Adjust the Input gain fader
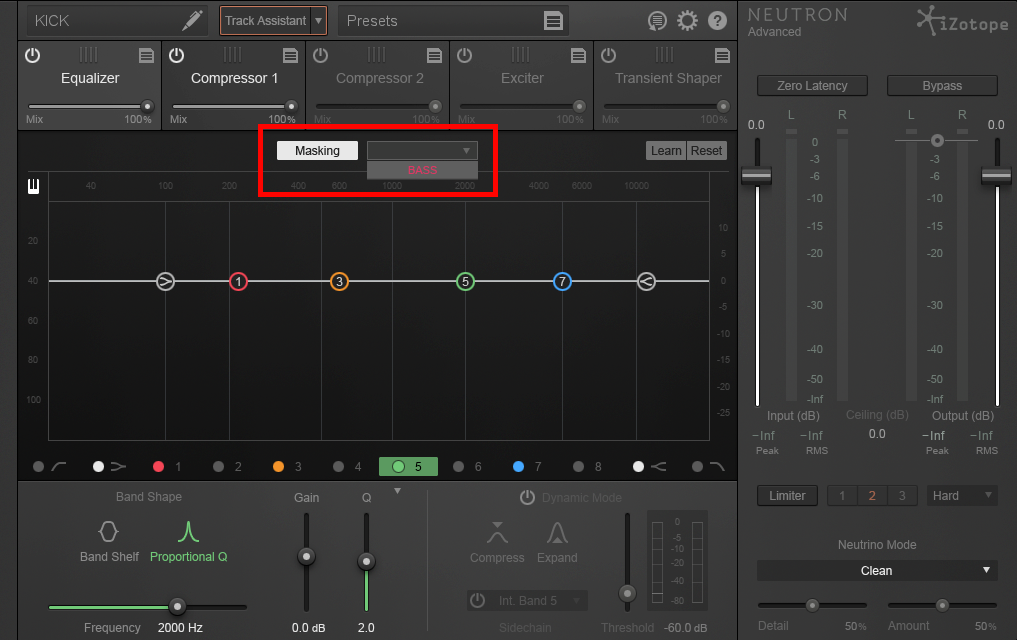This screenshot has width=1017, height=640. coord(756,176)
